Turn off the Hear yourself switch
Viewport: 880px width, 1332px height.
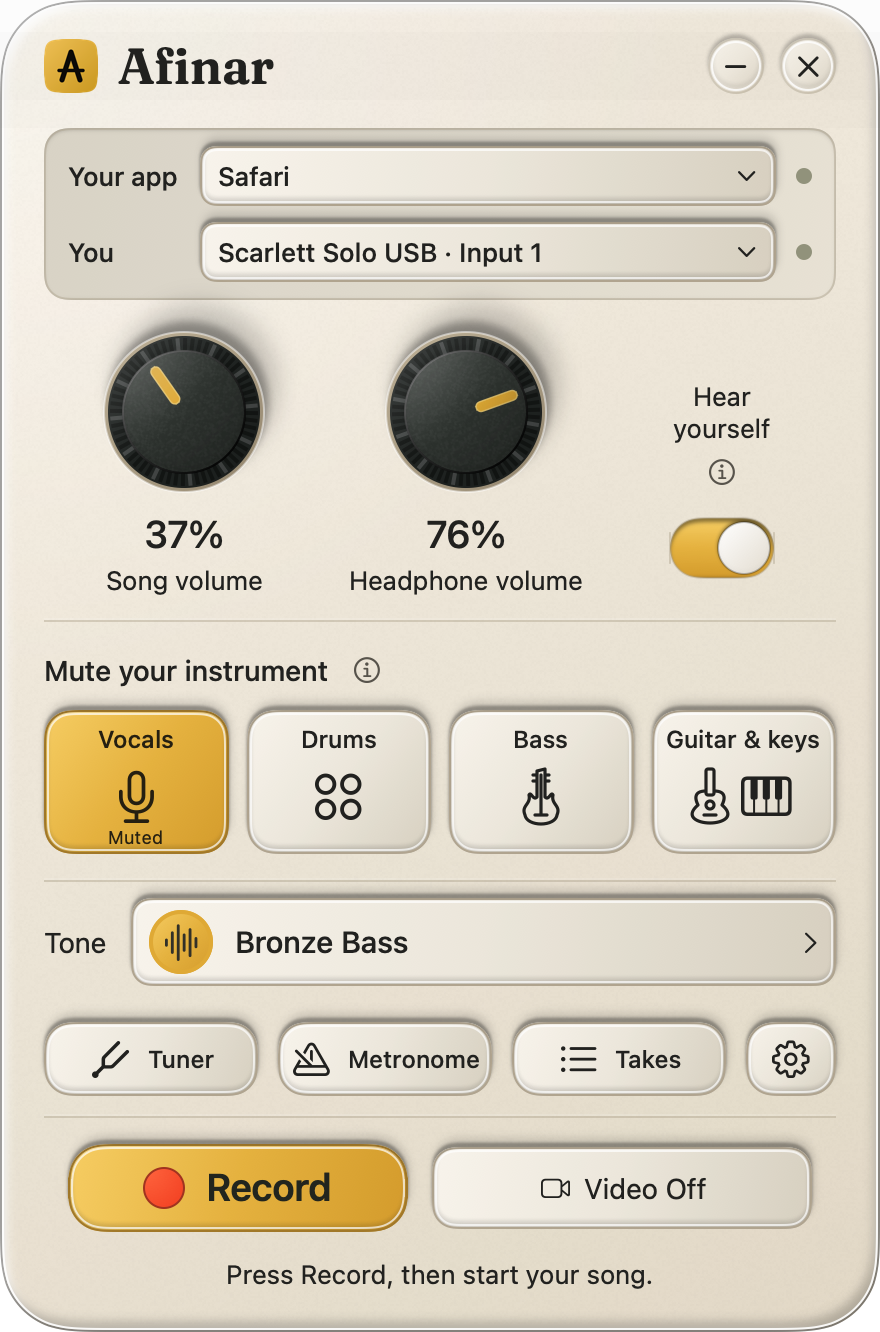coord(721,548)
